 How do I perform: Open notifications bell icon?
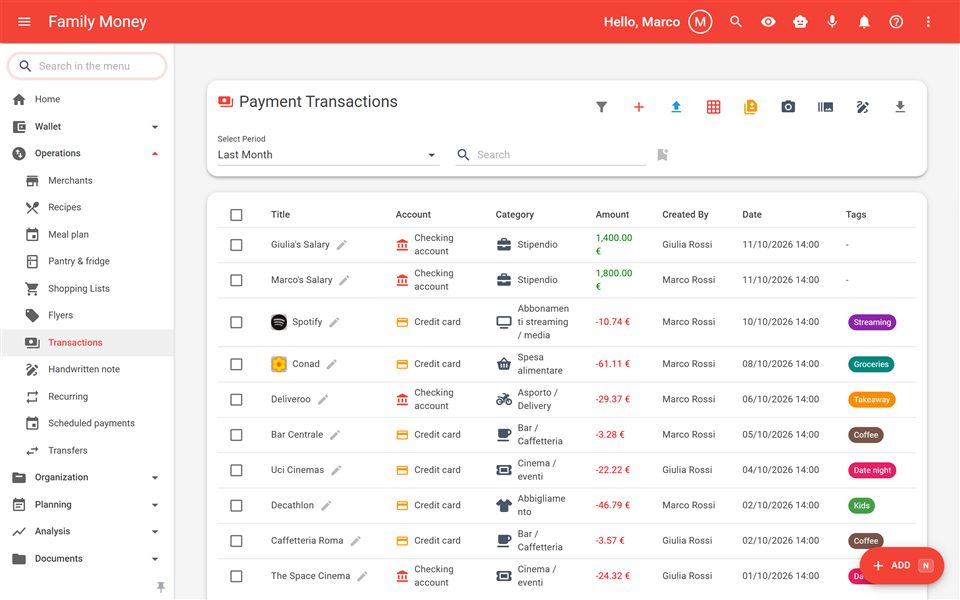click(x=864, y=22)
